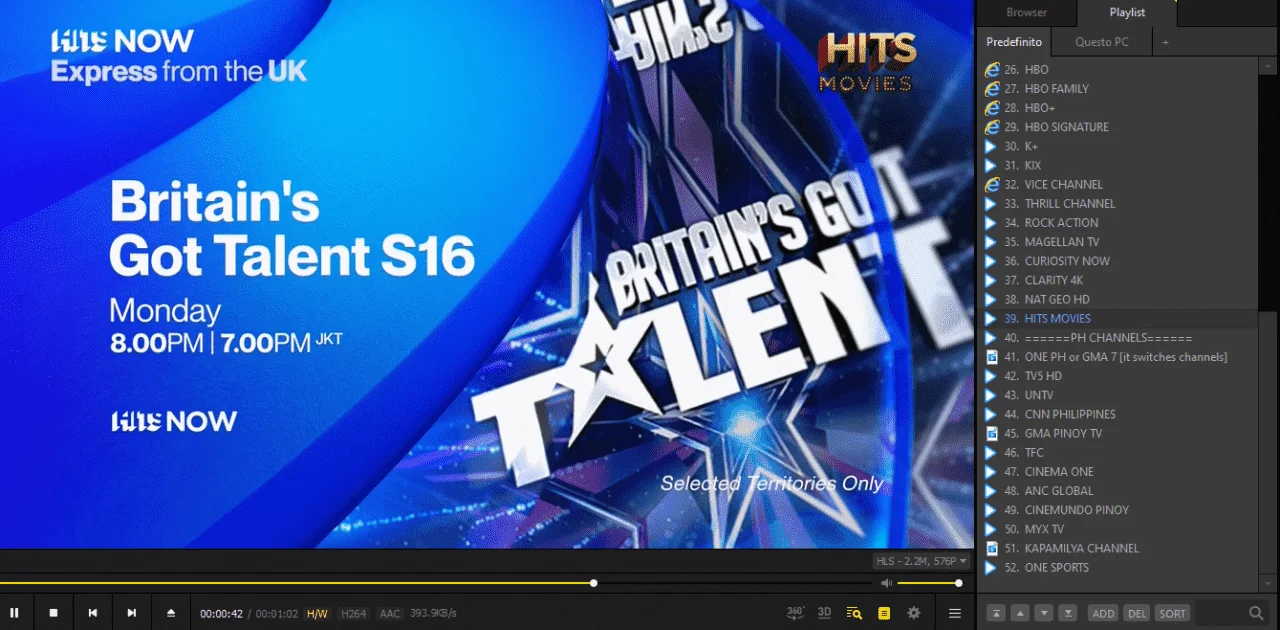Click NAT GEO HD play icon
1280x630 pixels.
point(991,299)
